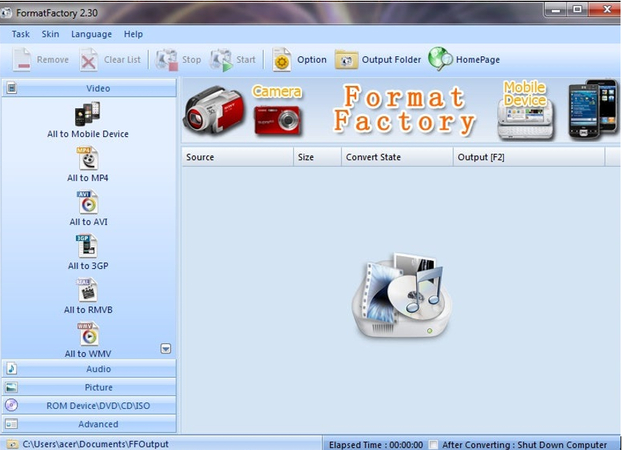
Task: Click the Convert State column header
Action: (397, 157)
